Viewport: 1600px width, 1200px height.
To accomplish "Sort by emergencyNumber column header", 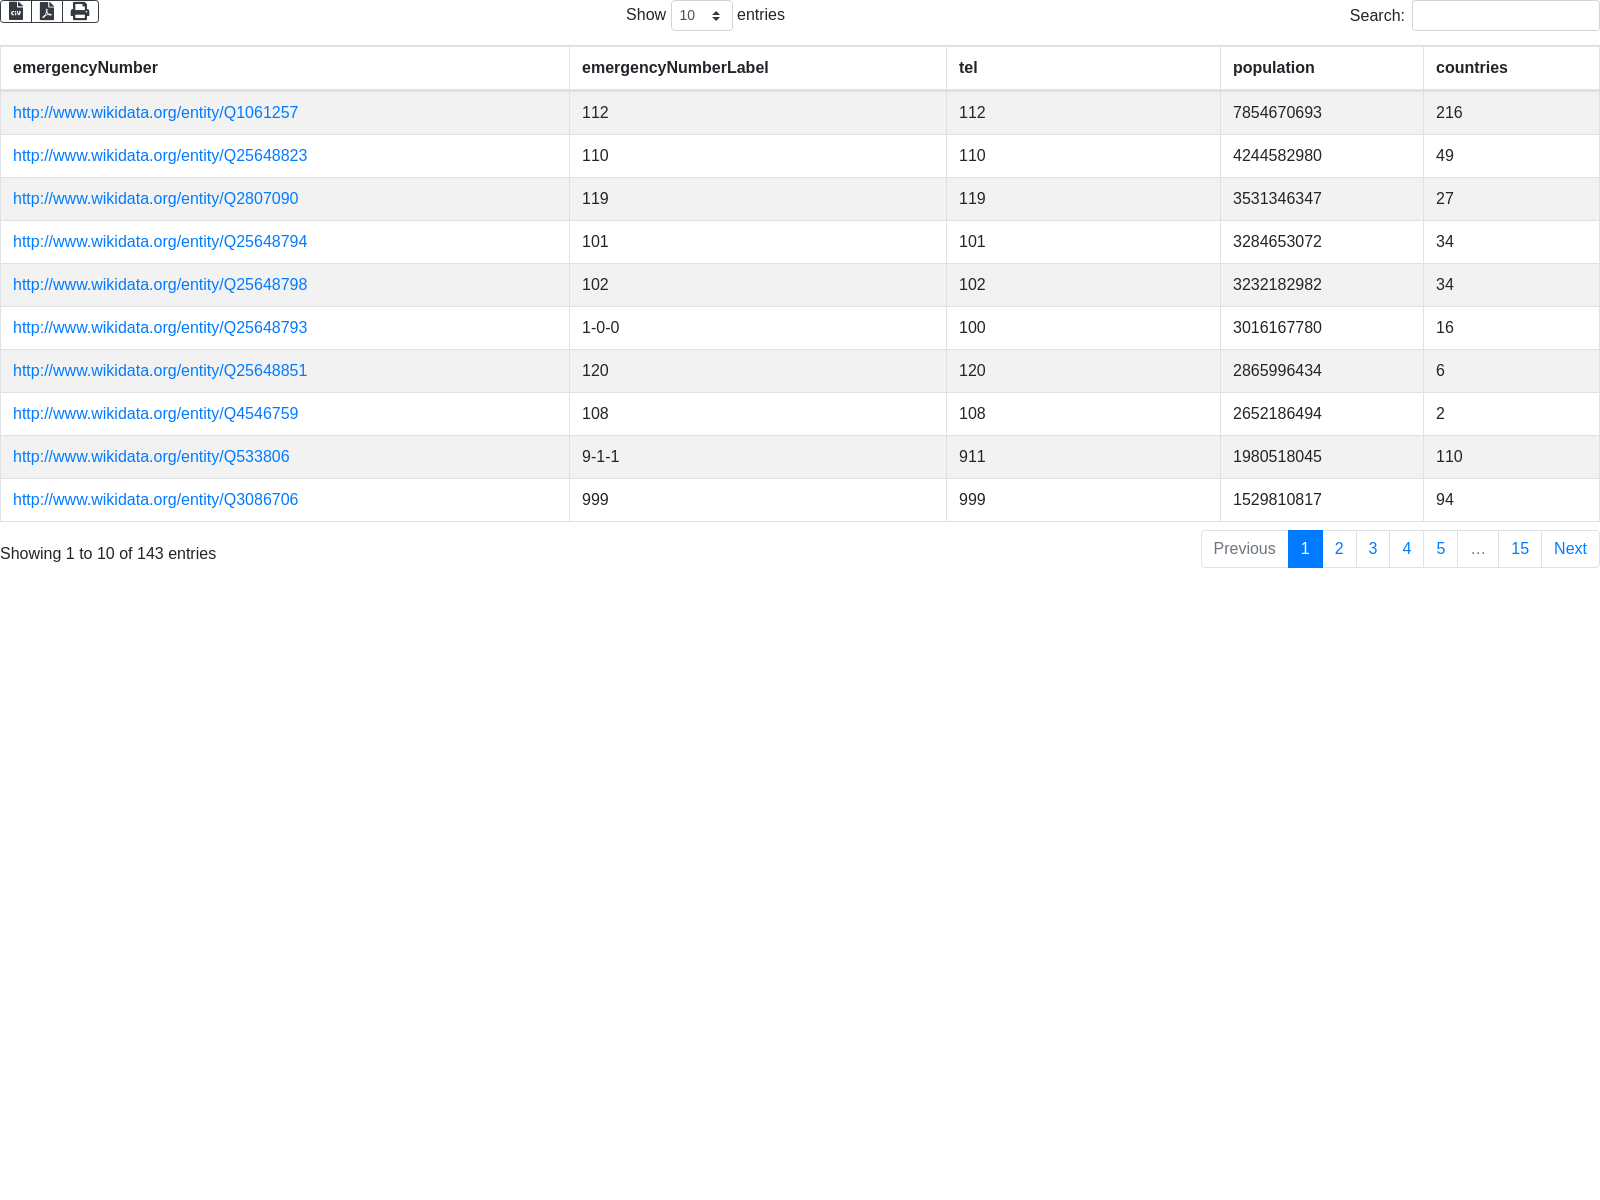I will (85, 68).
